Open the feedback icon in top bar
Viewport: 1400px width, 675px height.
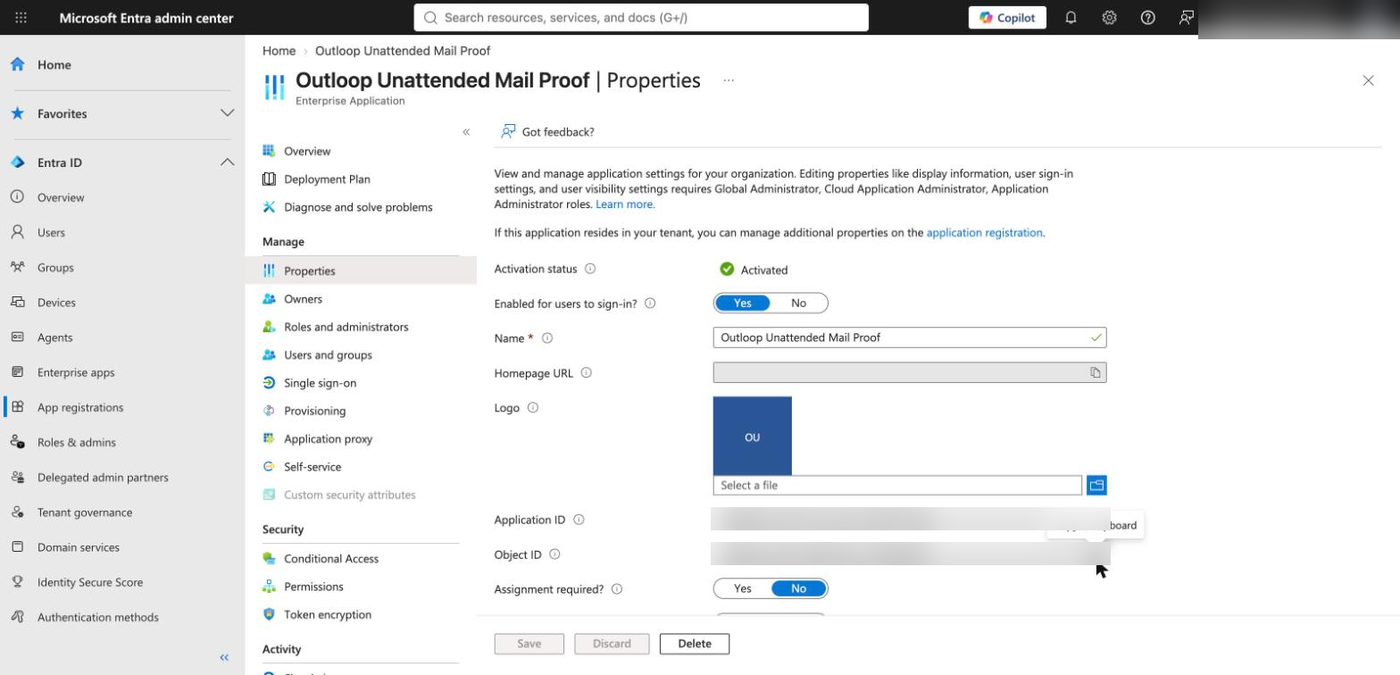[1186, 18]
